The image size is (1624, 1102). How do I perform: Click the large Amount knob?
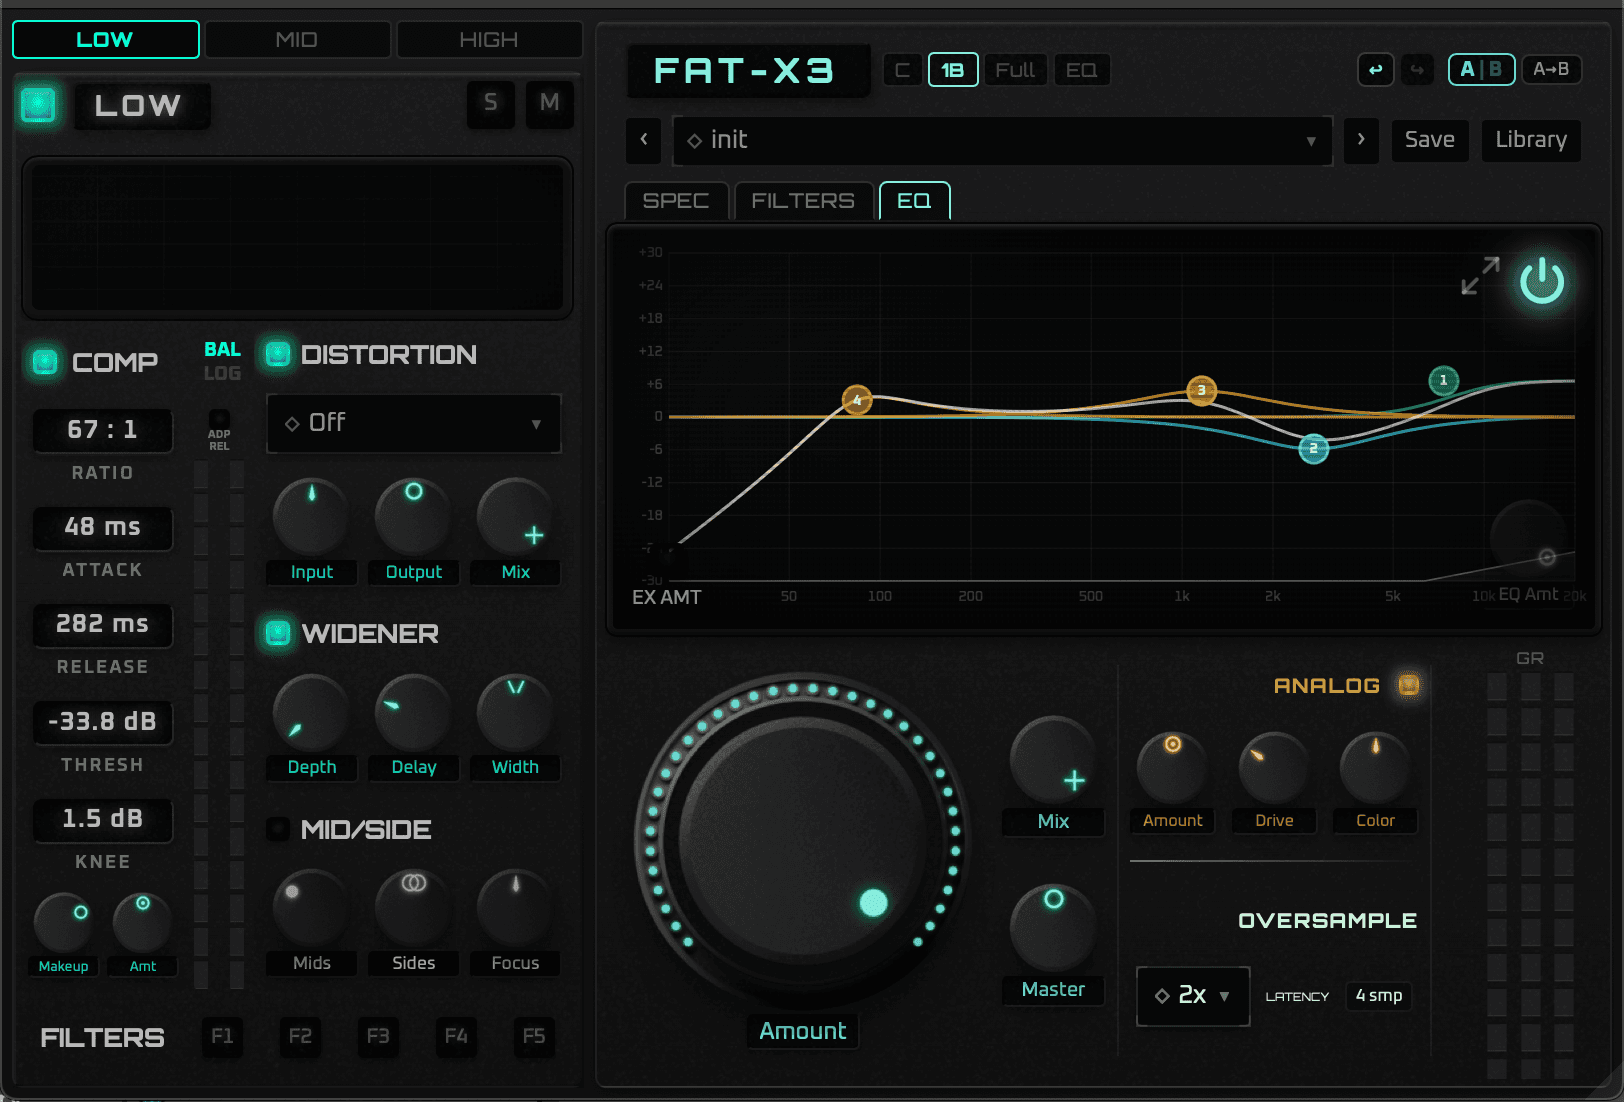pyautogui.click(x=802, y=842)
